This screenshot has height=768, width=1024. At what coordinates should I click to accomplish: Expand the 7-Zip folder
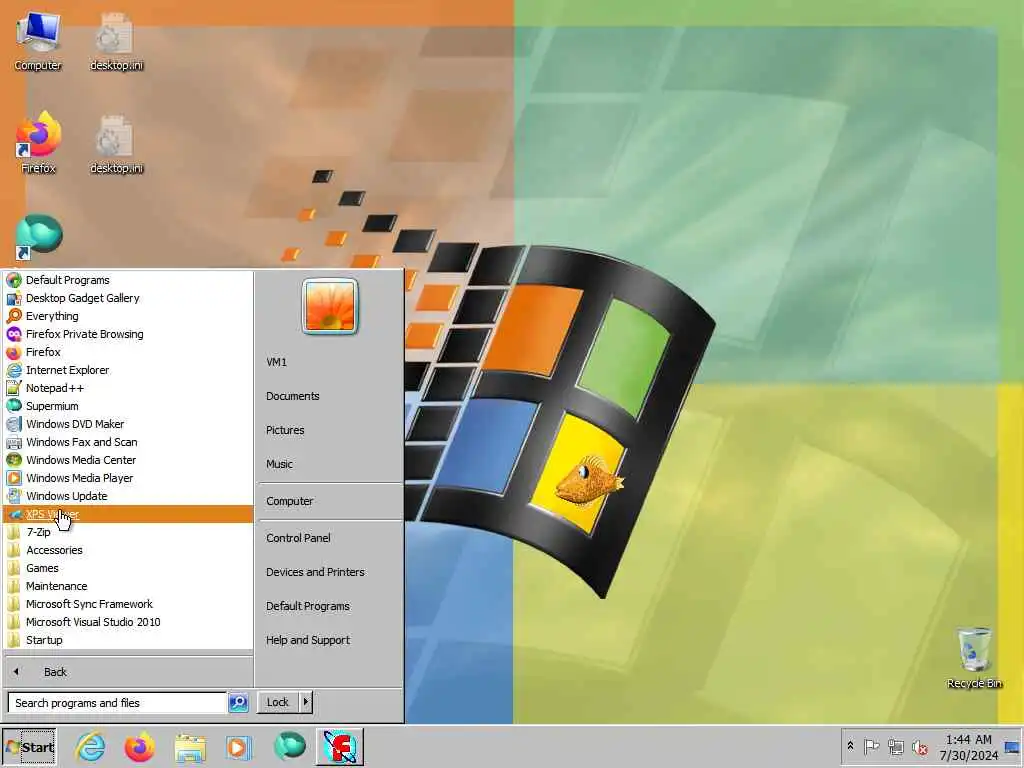pyautogui.click(x=128, y=532)
